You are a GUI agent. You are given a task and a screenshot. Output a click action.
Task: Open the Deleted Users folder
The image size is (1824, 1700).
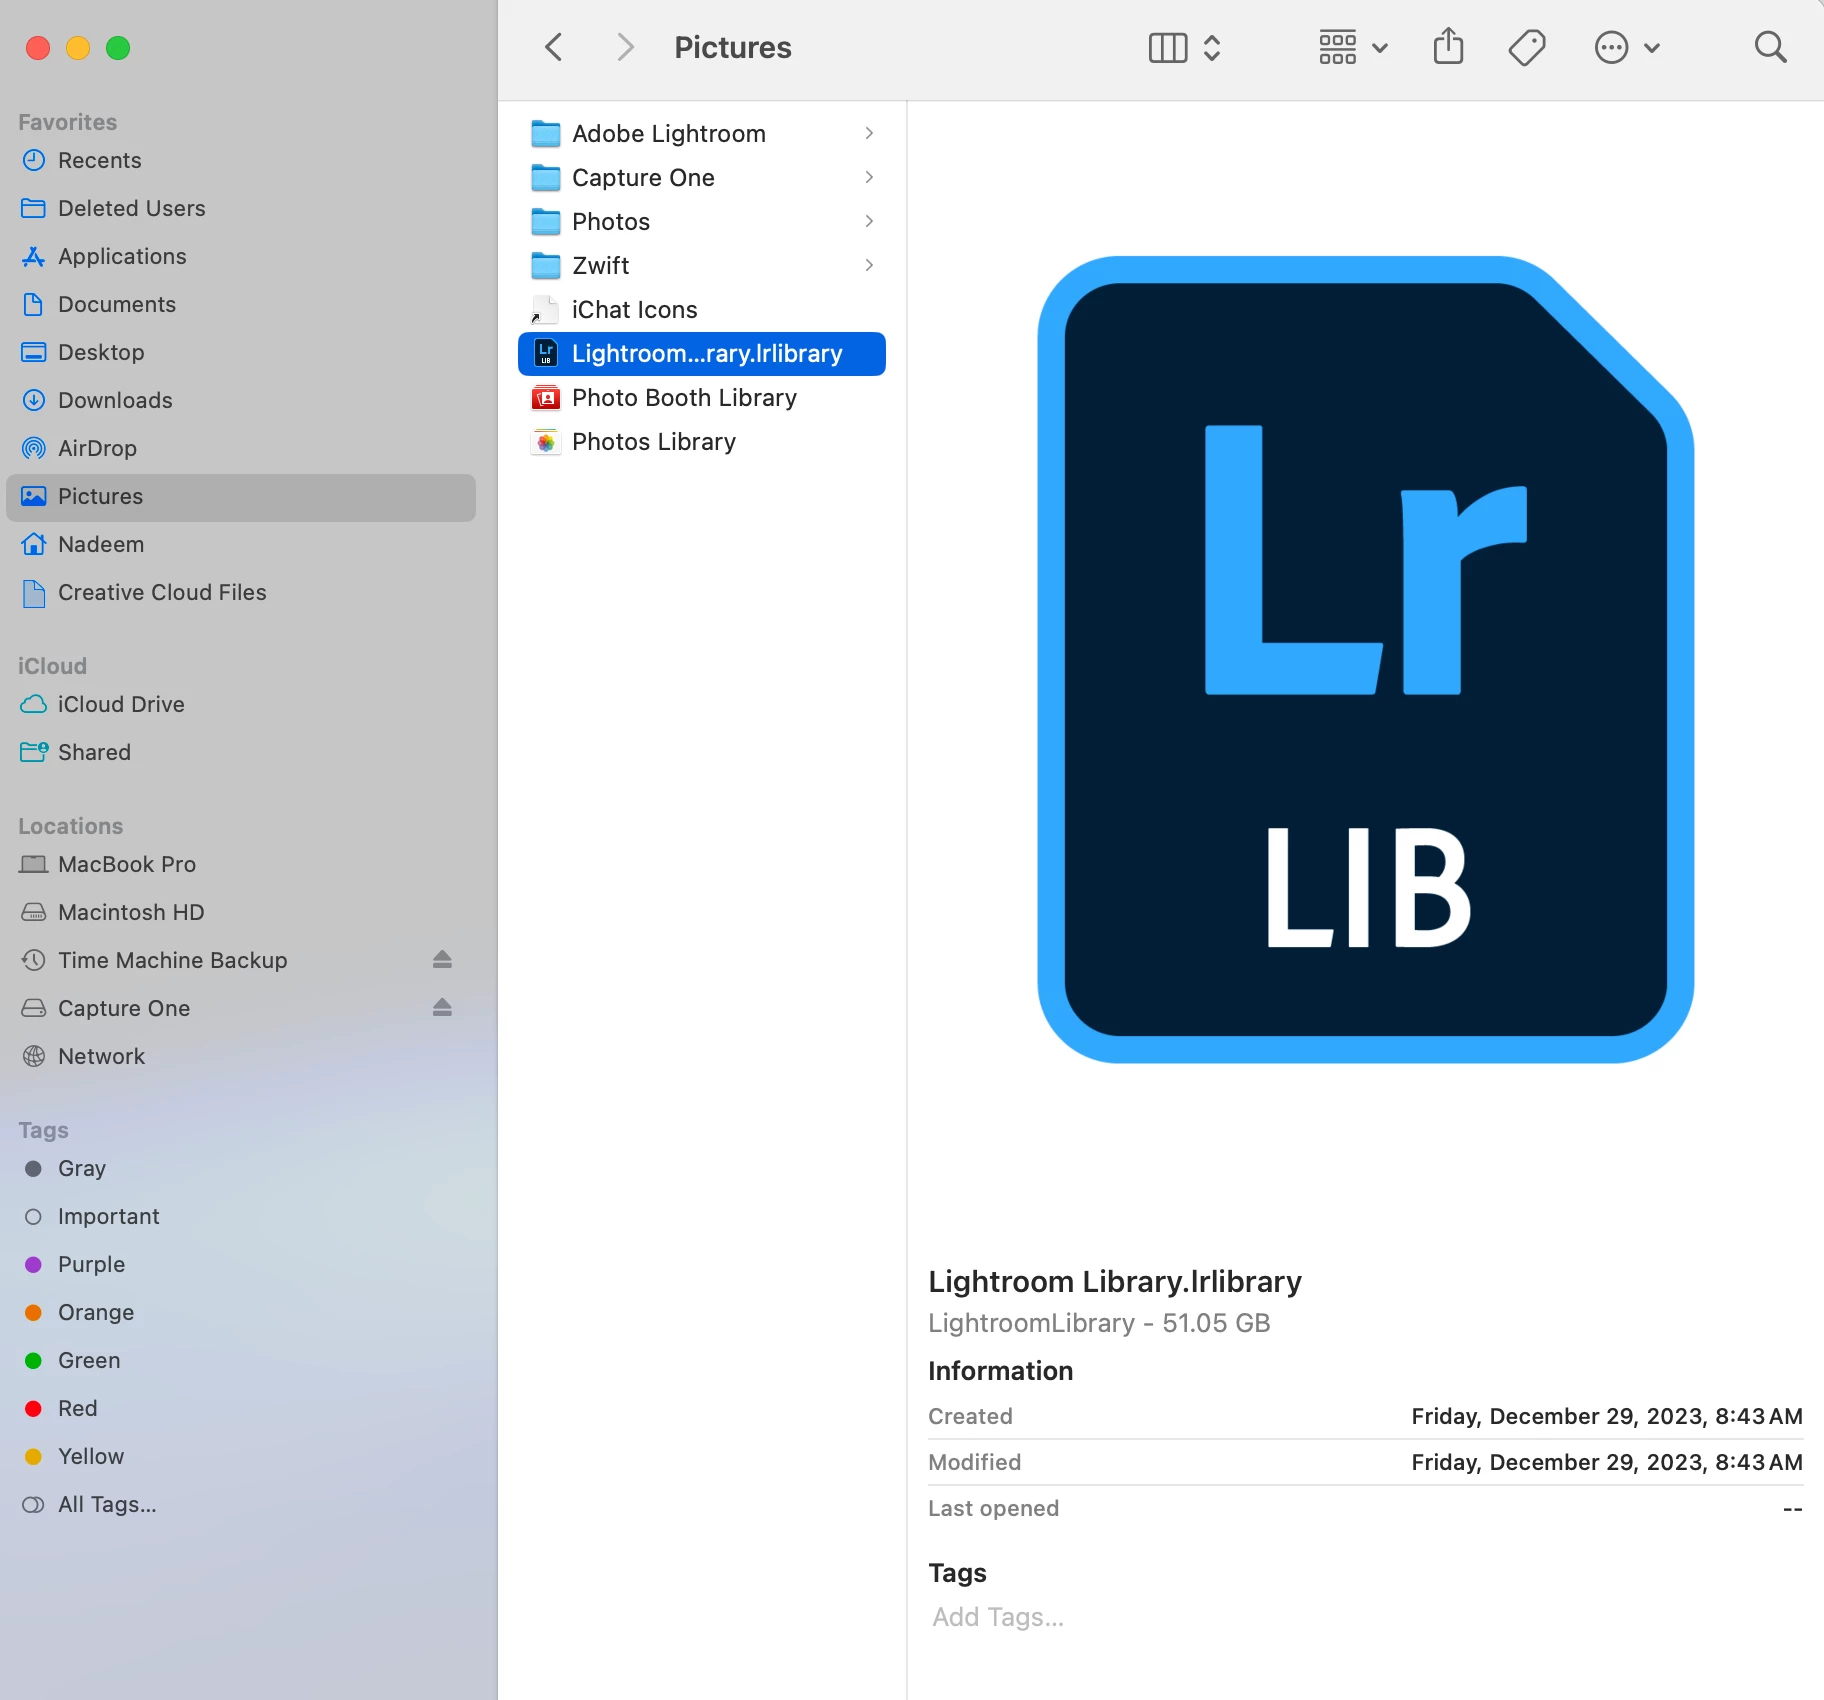click(240, 208)
